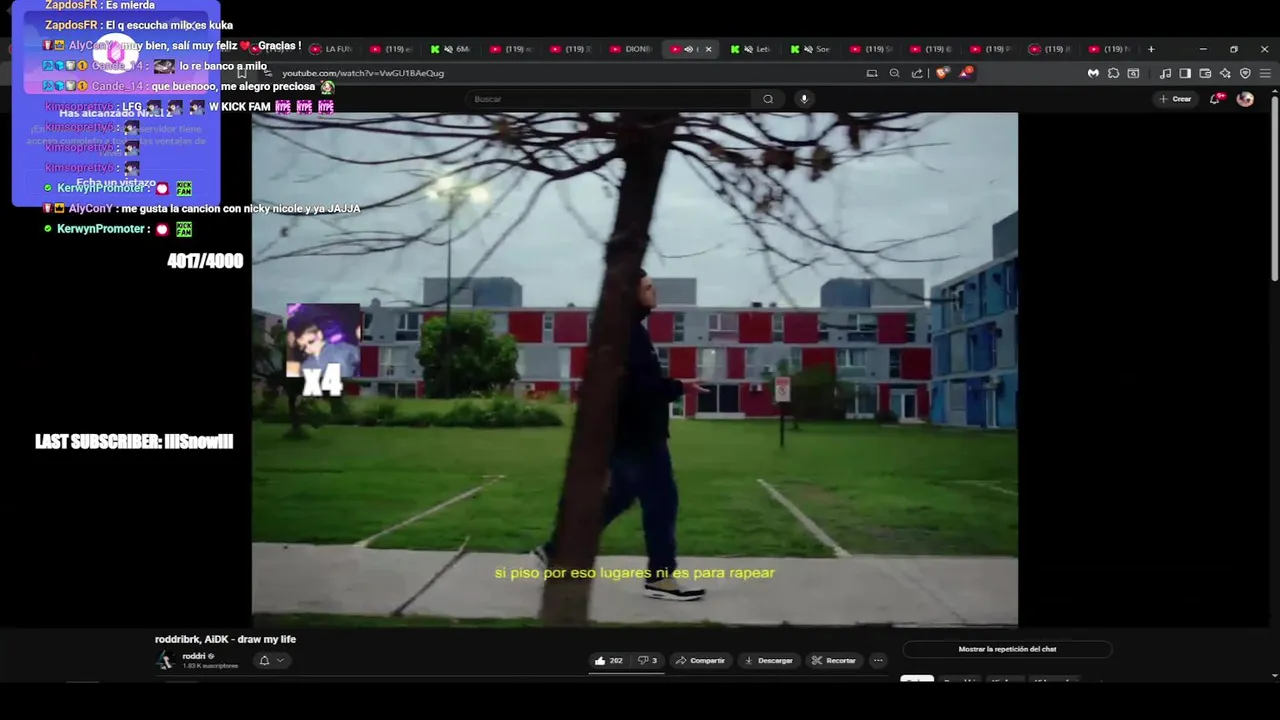The height and width of the screenshot is (720, 1280).
Task: Dislike the video with the thumbs-down button
Action: 647,660
